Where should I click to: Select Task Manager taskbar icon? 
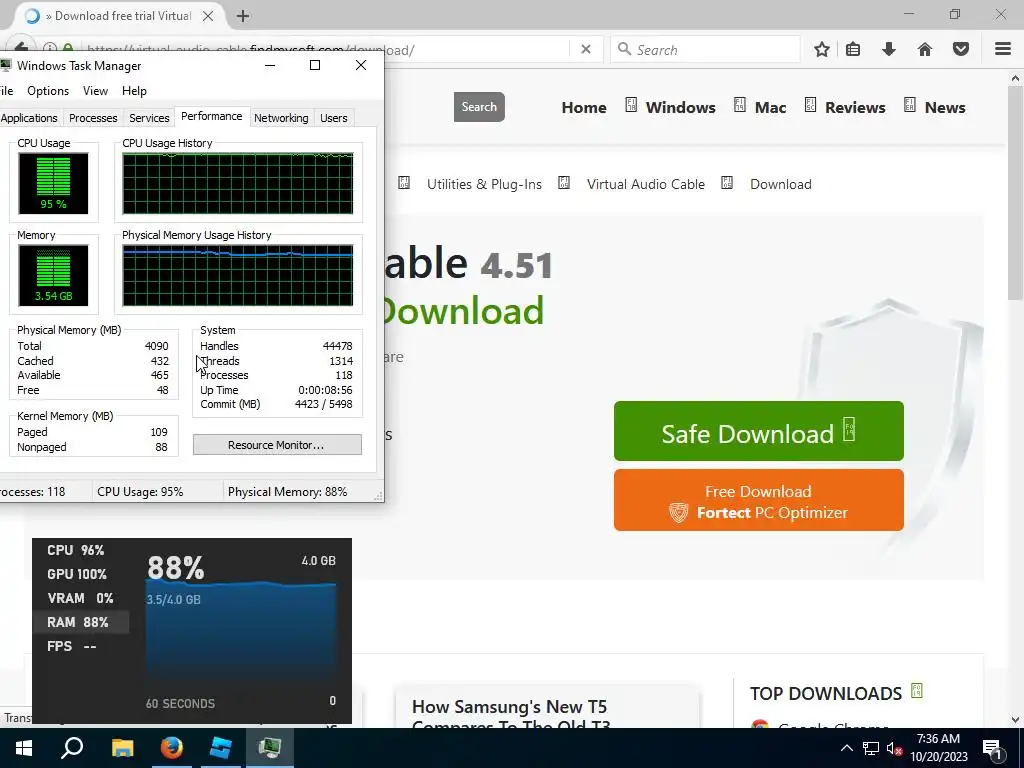point(270,748)
